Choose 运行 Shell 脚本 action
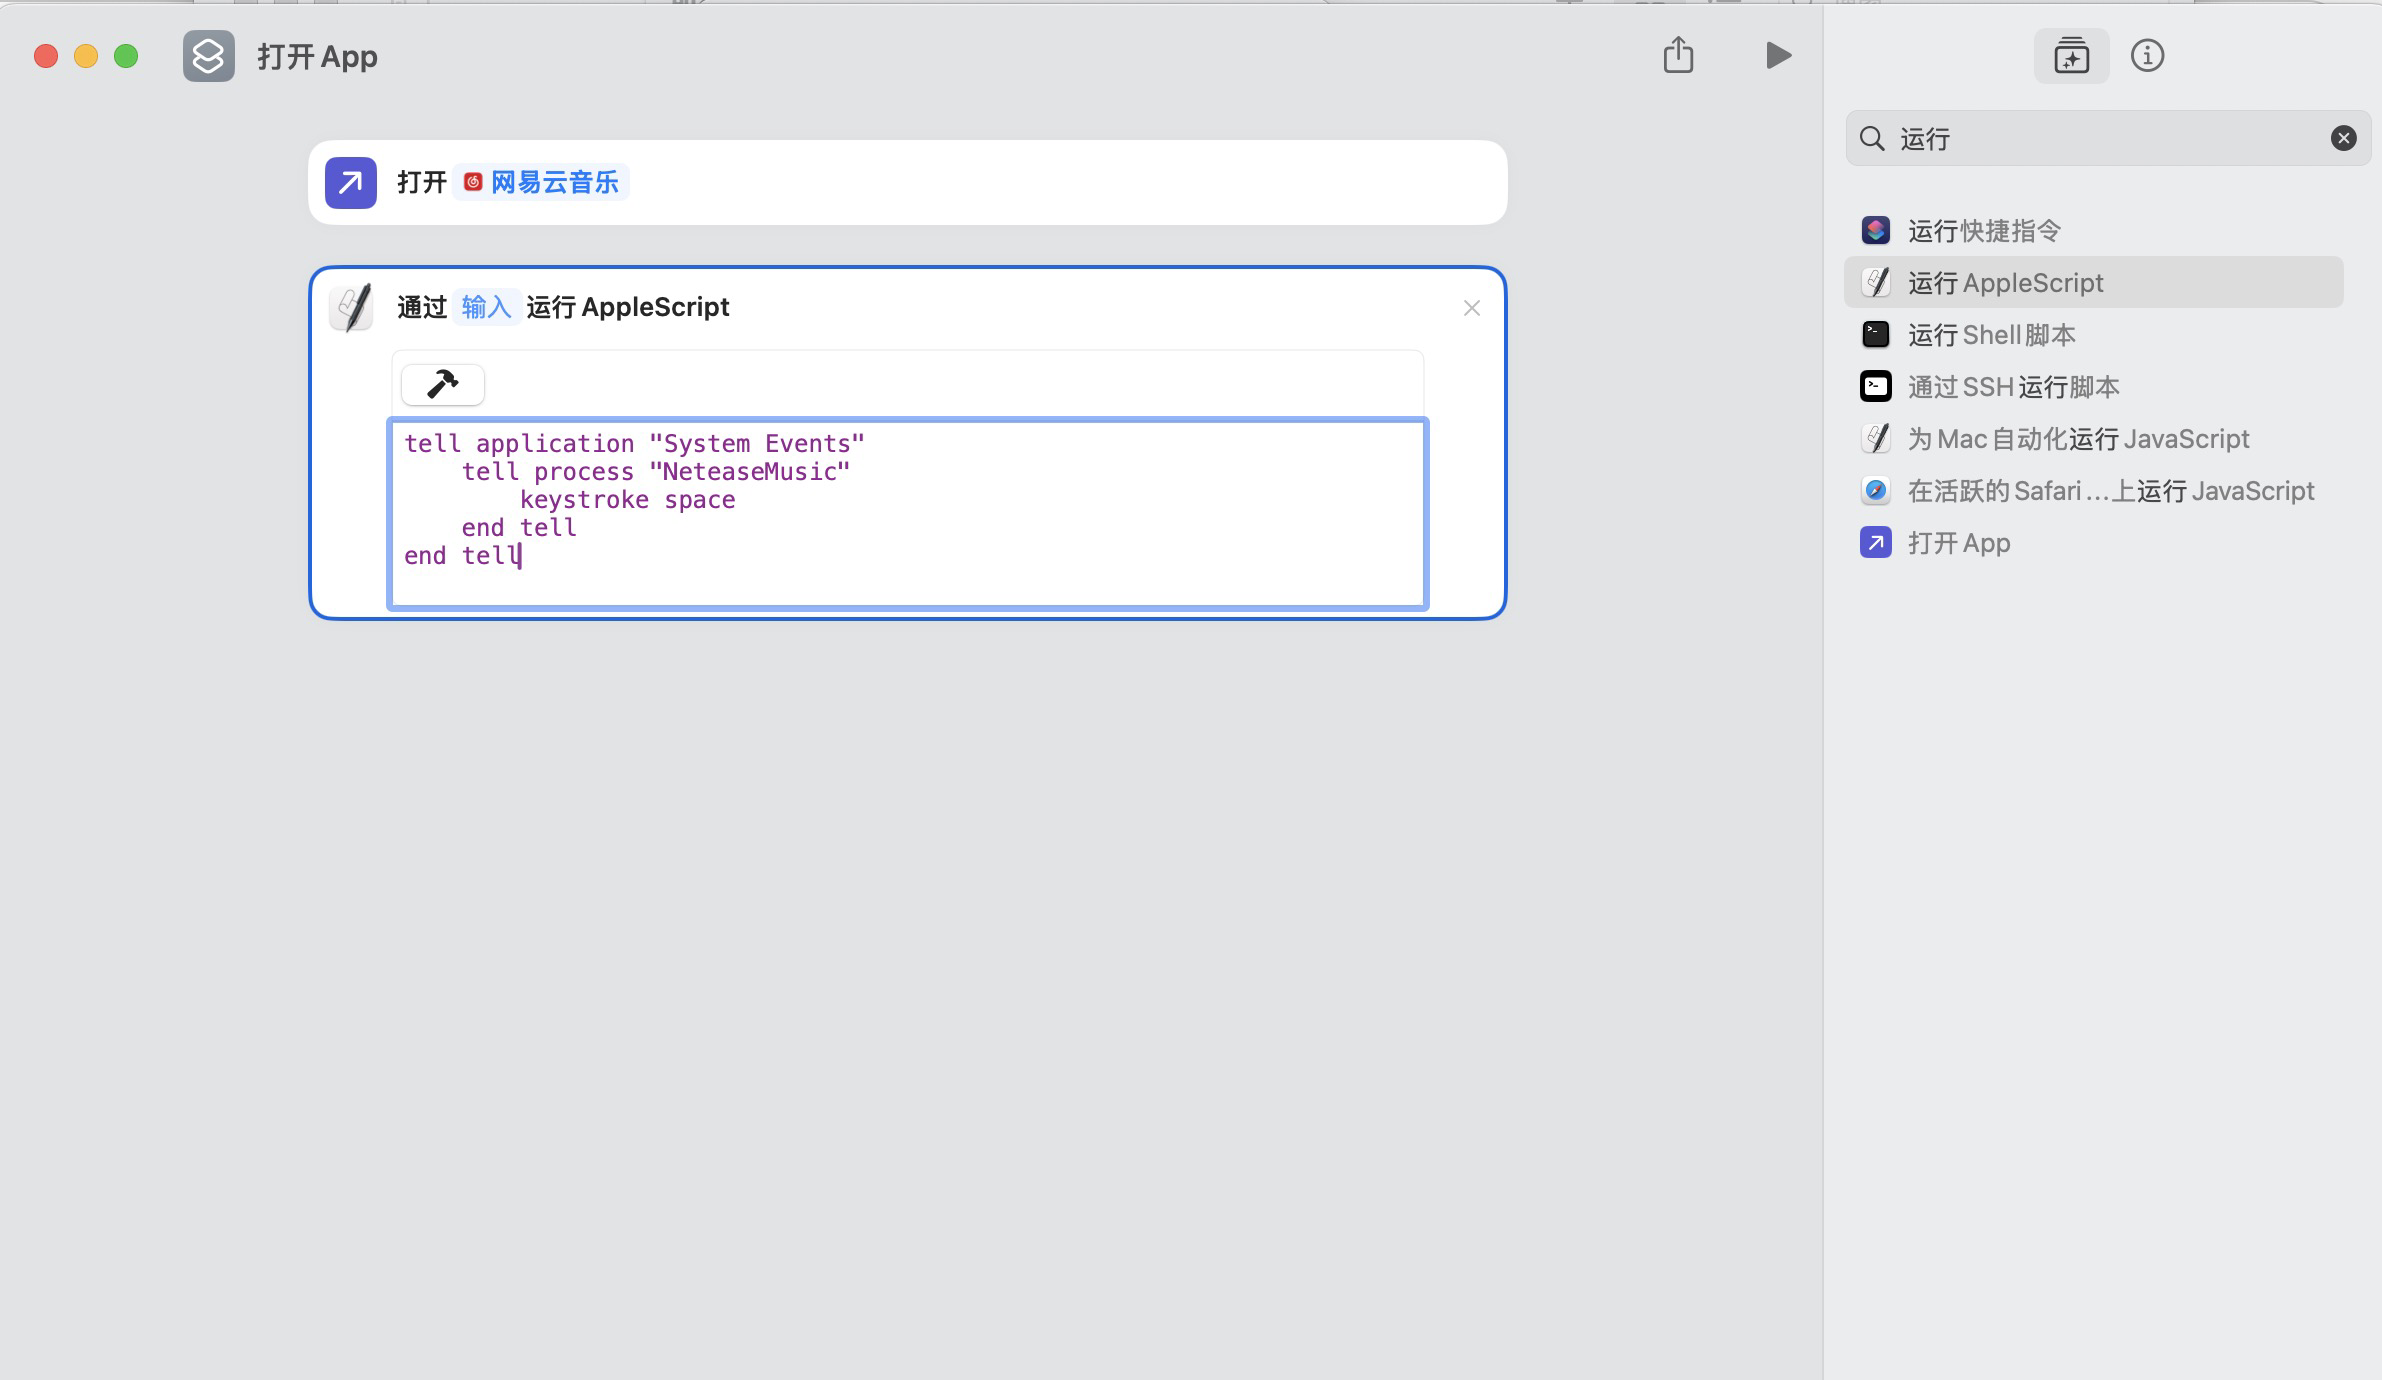 [x=1991, y=335]
